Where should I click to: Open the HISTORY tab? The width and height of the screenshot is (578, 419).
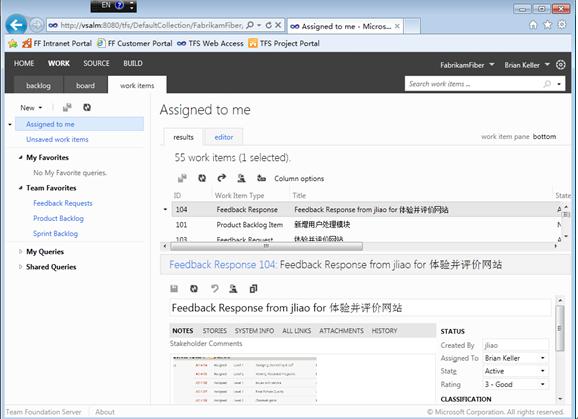click(x=384, y=331)
